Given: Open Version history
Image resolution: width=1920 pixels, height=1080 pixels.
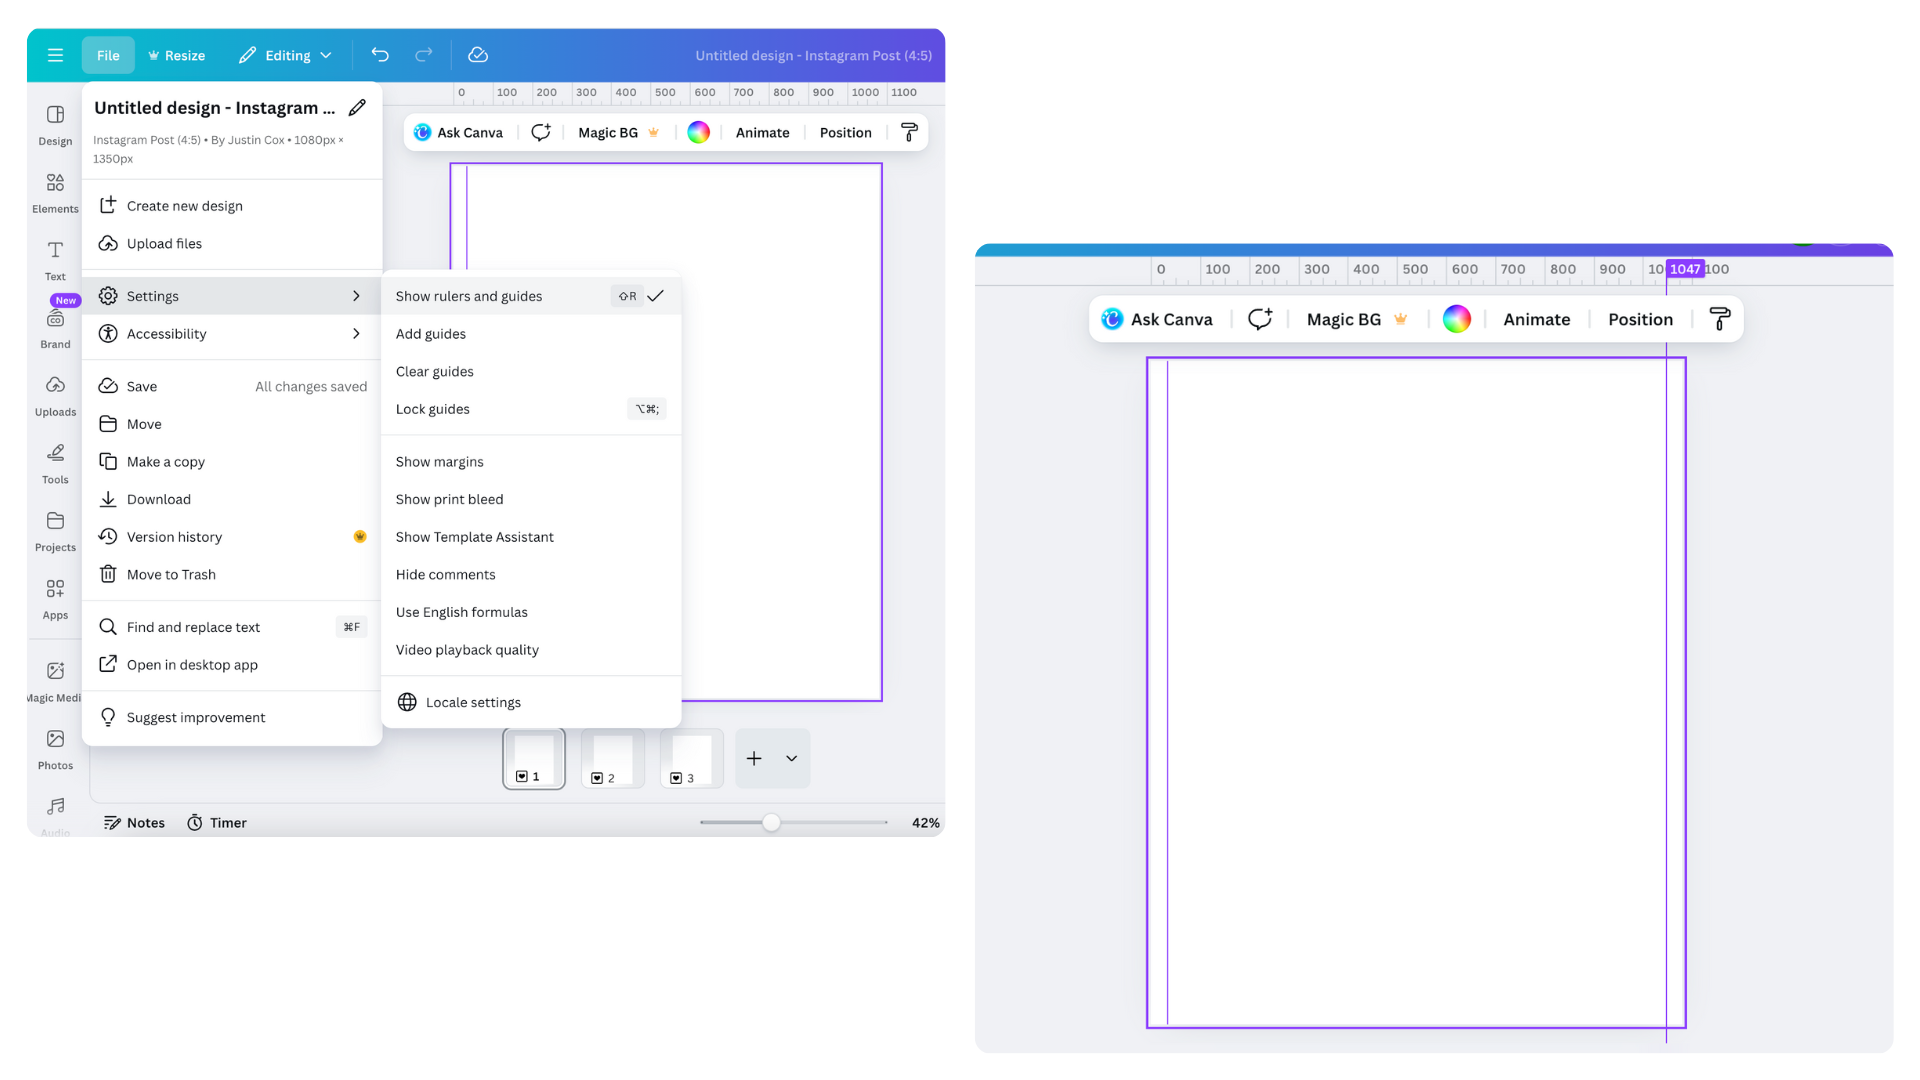Looking at the screenshot, I should pyautogui.click(x=232, y=537).
